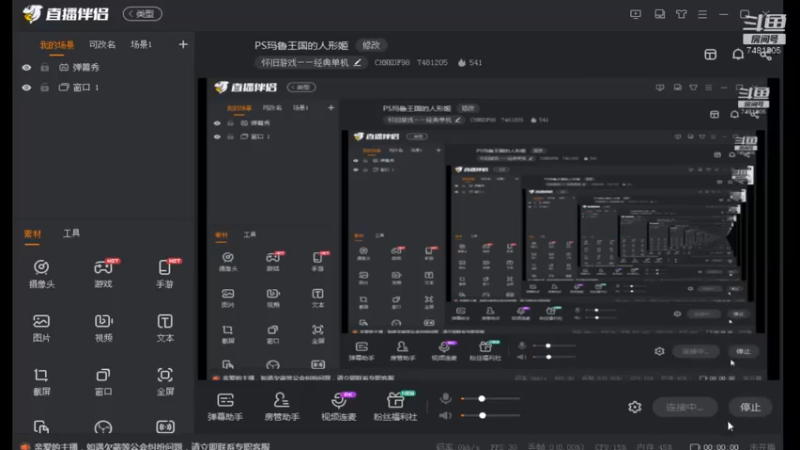
Task: Add a 全屏 fullscreen capture source
Action: [x=165, y=382]
